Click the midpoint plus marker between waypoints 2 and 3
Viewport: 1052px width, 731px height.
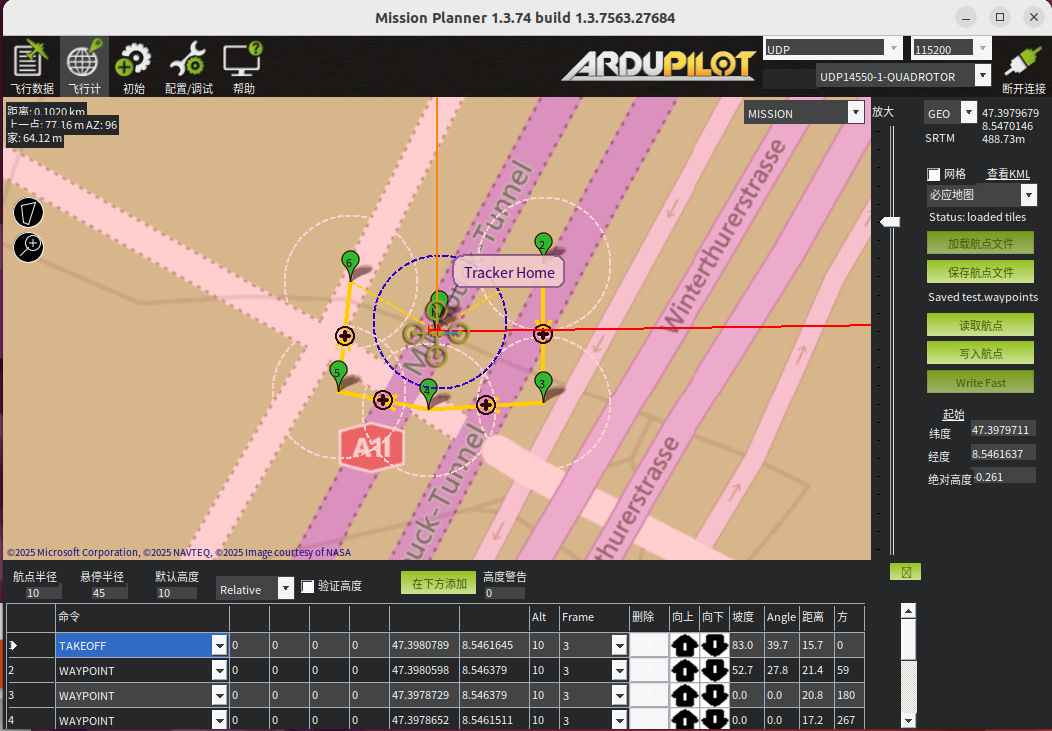click(x=543, y=333)
